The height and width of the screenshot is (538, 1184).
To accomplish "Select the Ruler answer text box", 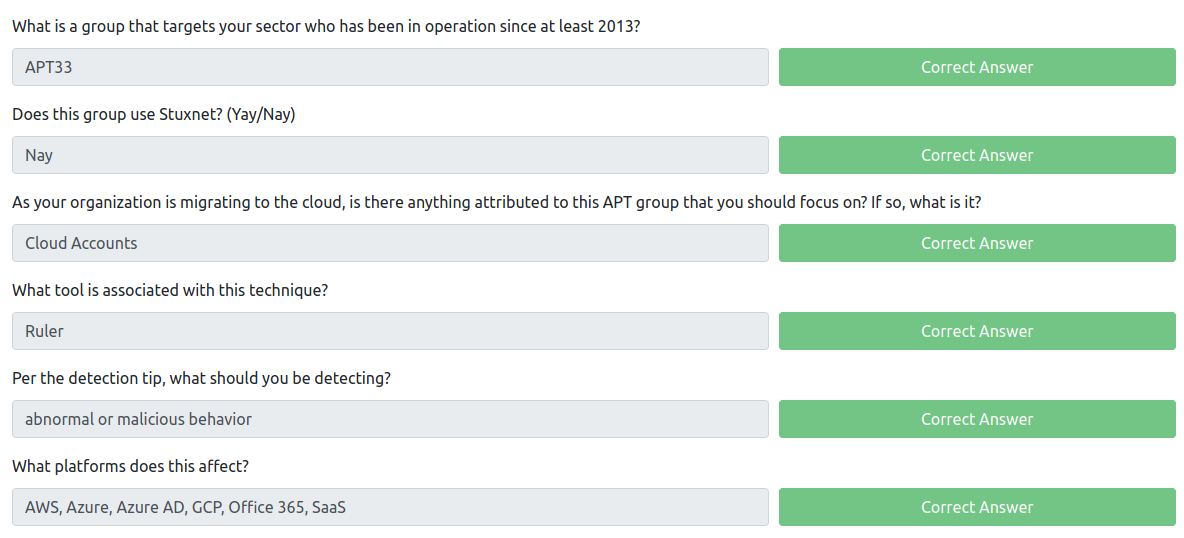I will click(x=390, y=331).
